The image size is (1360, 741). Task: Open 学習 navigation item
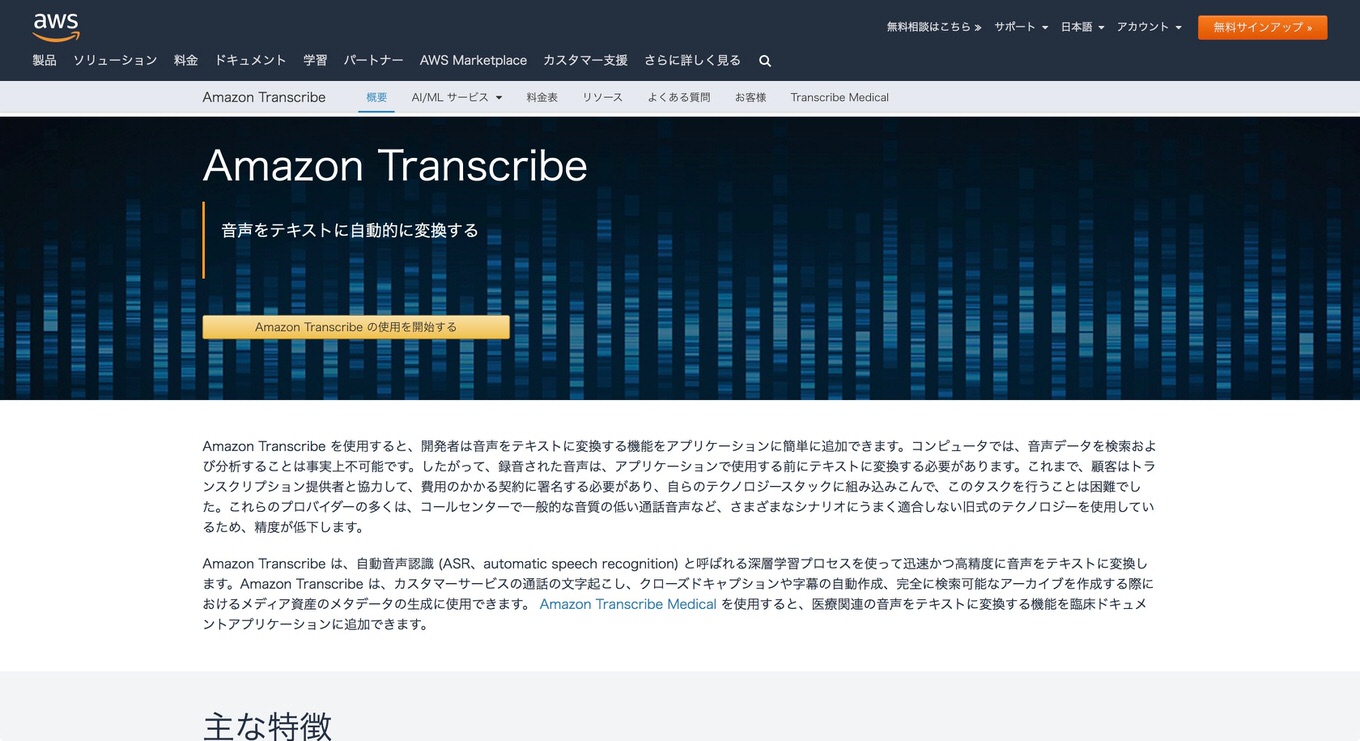(315, 60)
